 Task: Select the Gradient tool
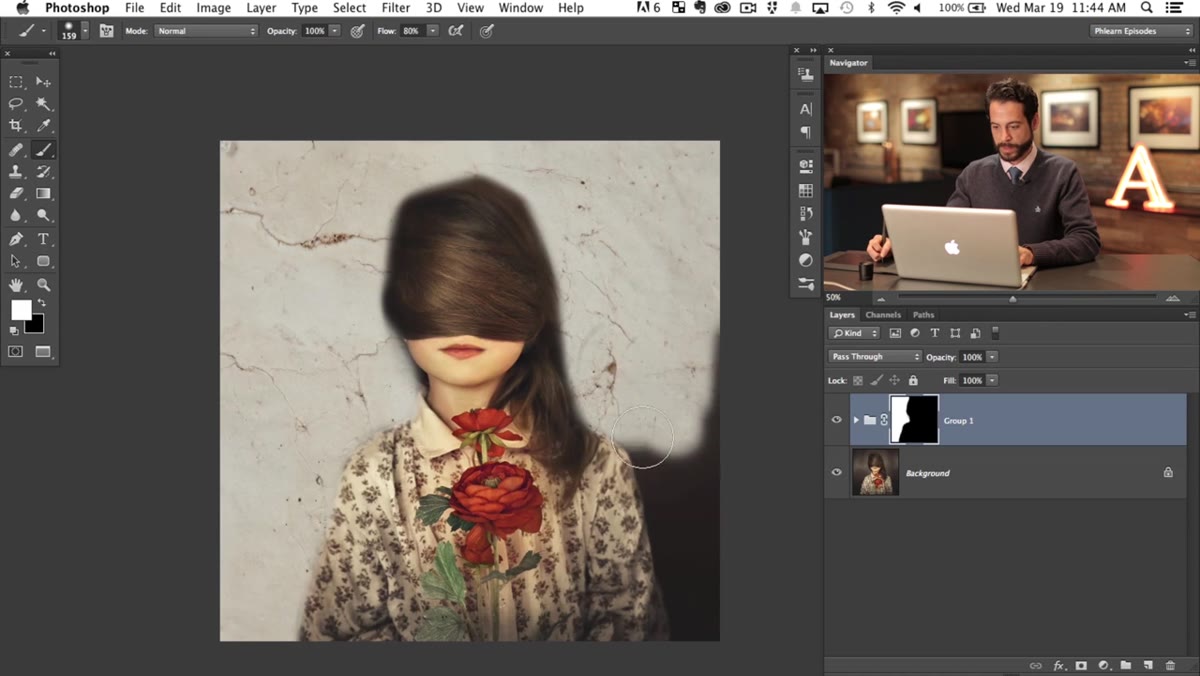tap(43, 194)
